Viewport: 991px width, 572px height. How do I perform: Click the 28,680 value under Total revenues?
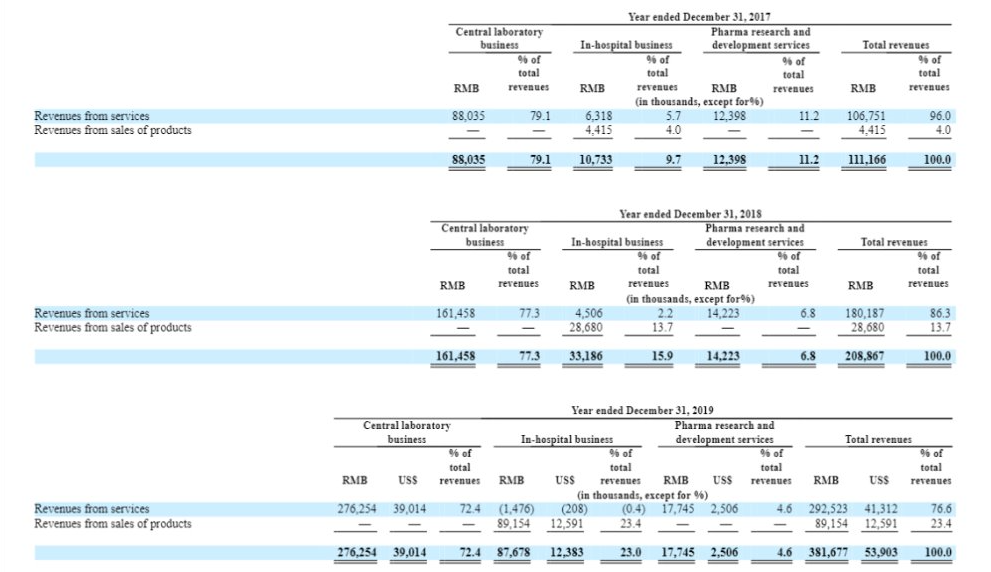pos(867,327)
